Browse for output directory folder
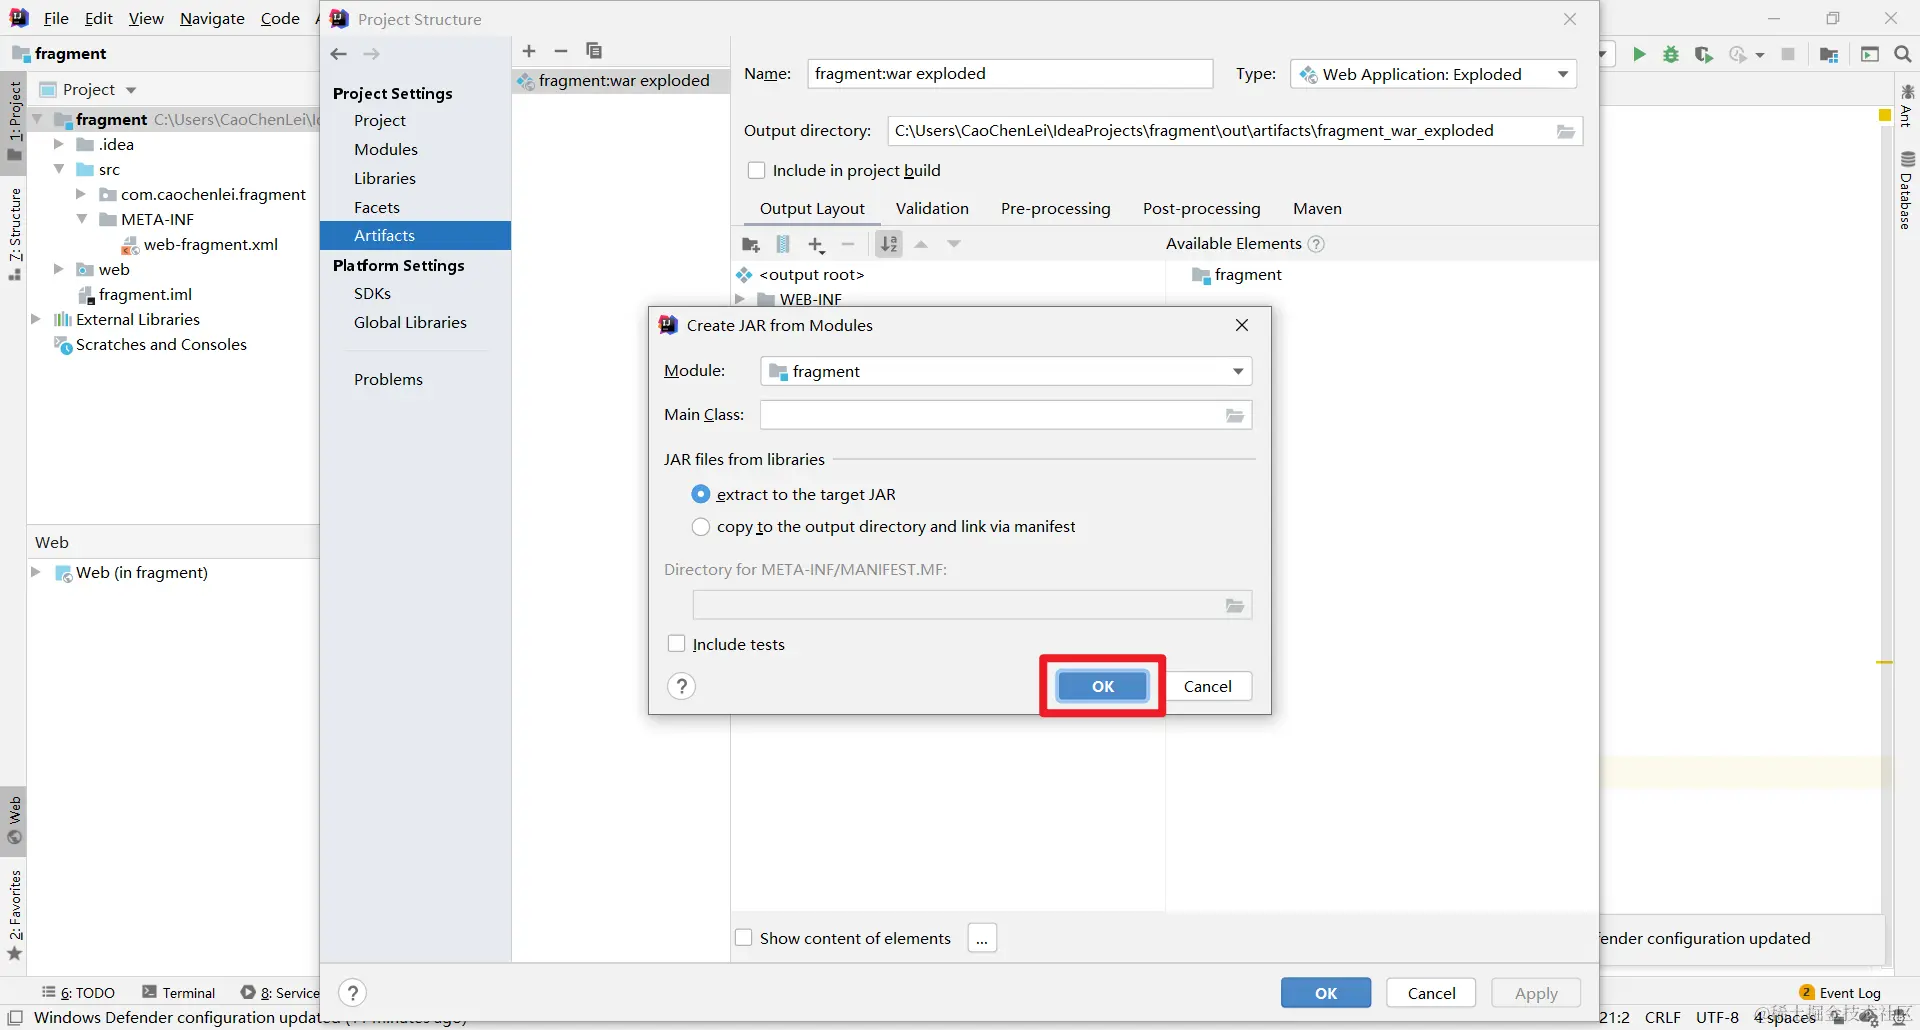Image resolution: width=1920 pixels, height=1030 pixels. coord(1566,131)
